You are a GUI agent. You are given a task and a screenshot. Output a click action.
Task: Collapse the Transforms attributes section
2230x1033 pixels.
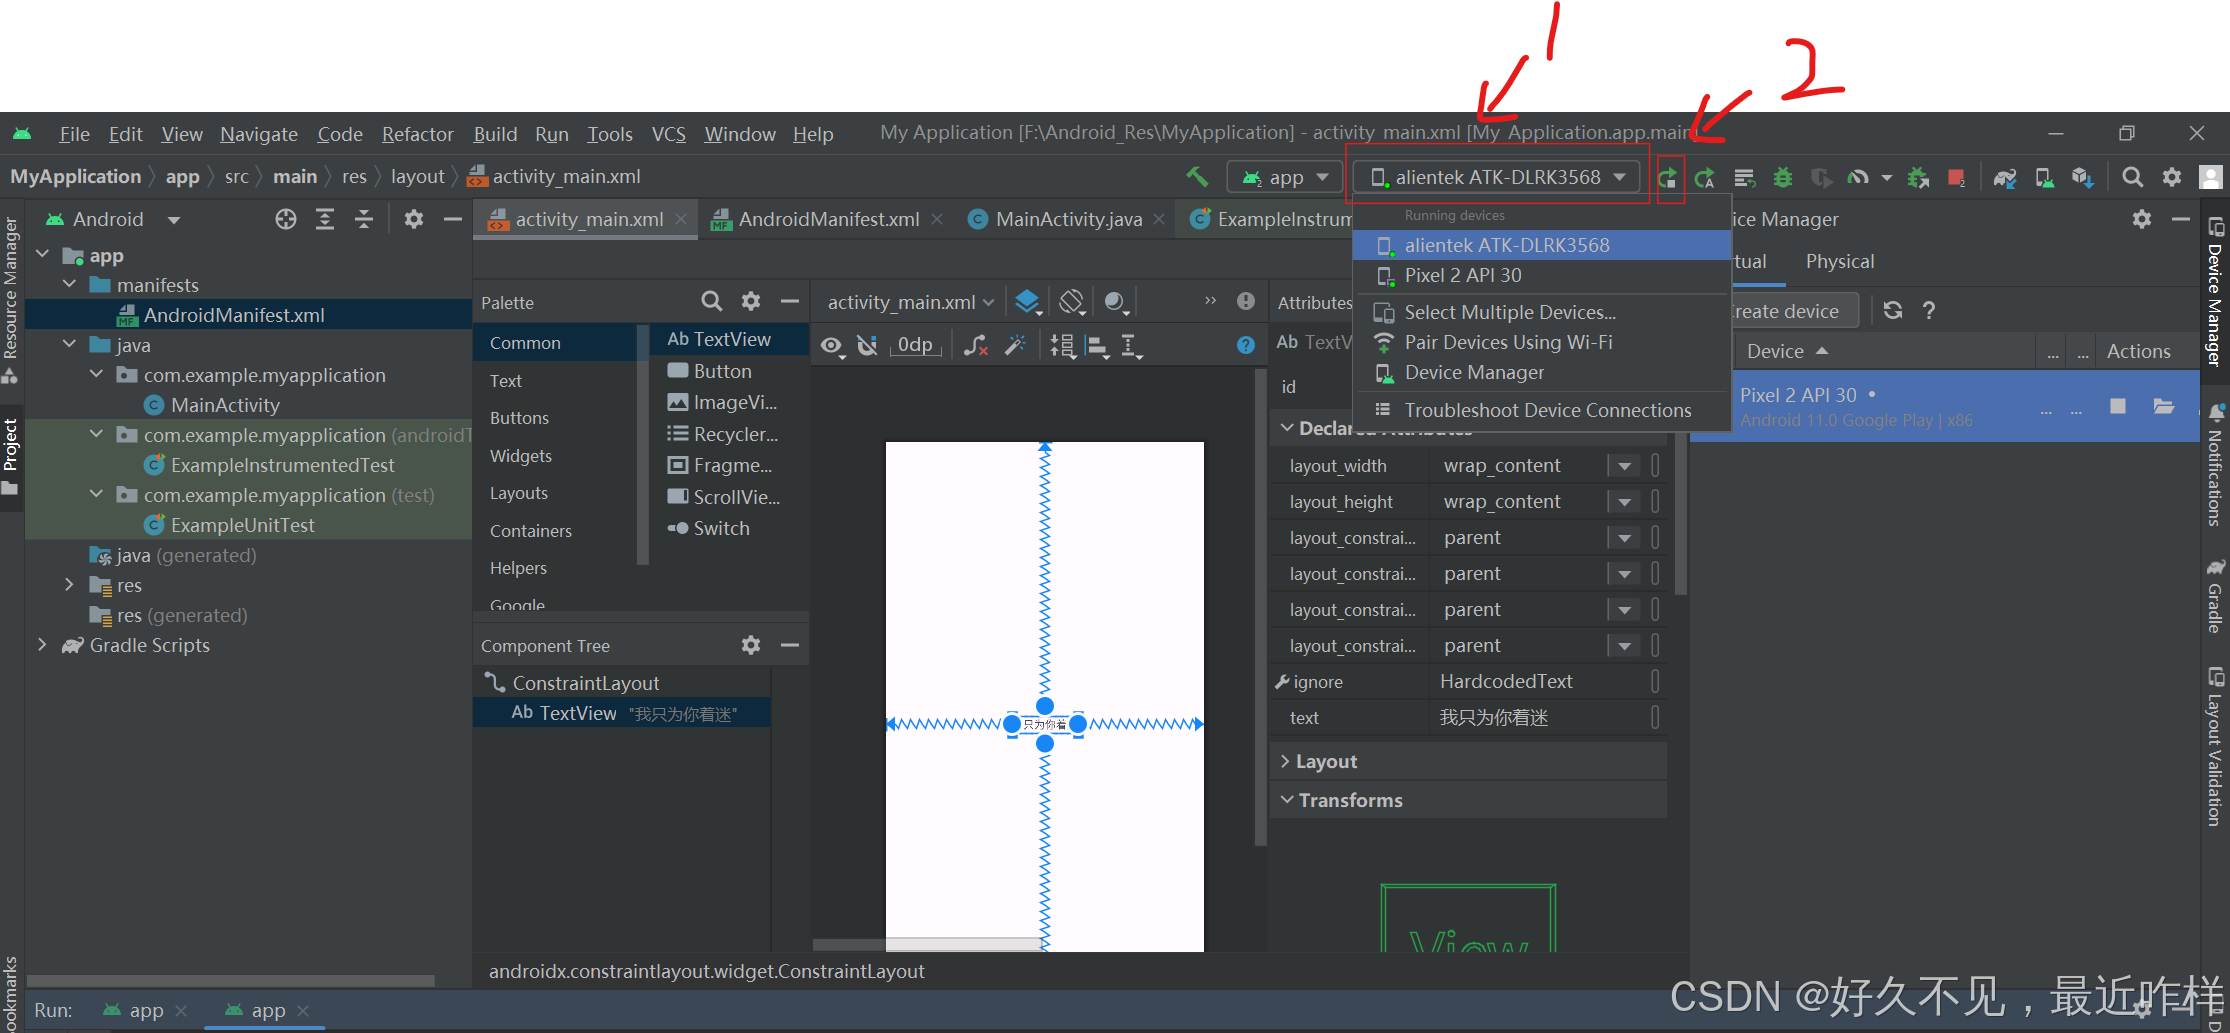(1287, 800)
